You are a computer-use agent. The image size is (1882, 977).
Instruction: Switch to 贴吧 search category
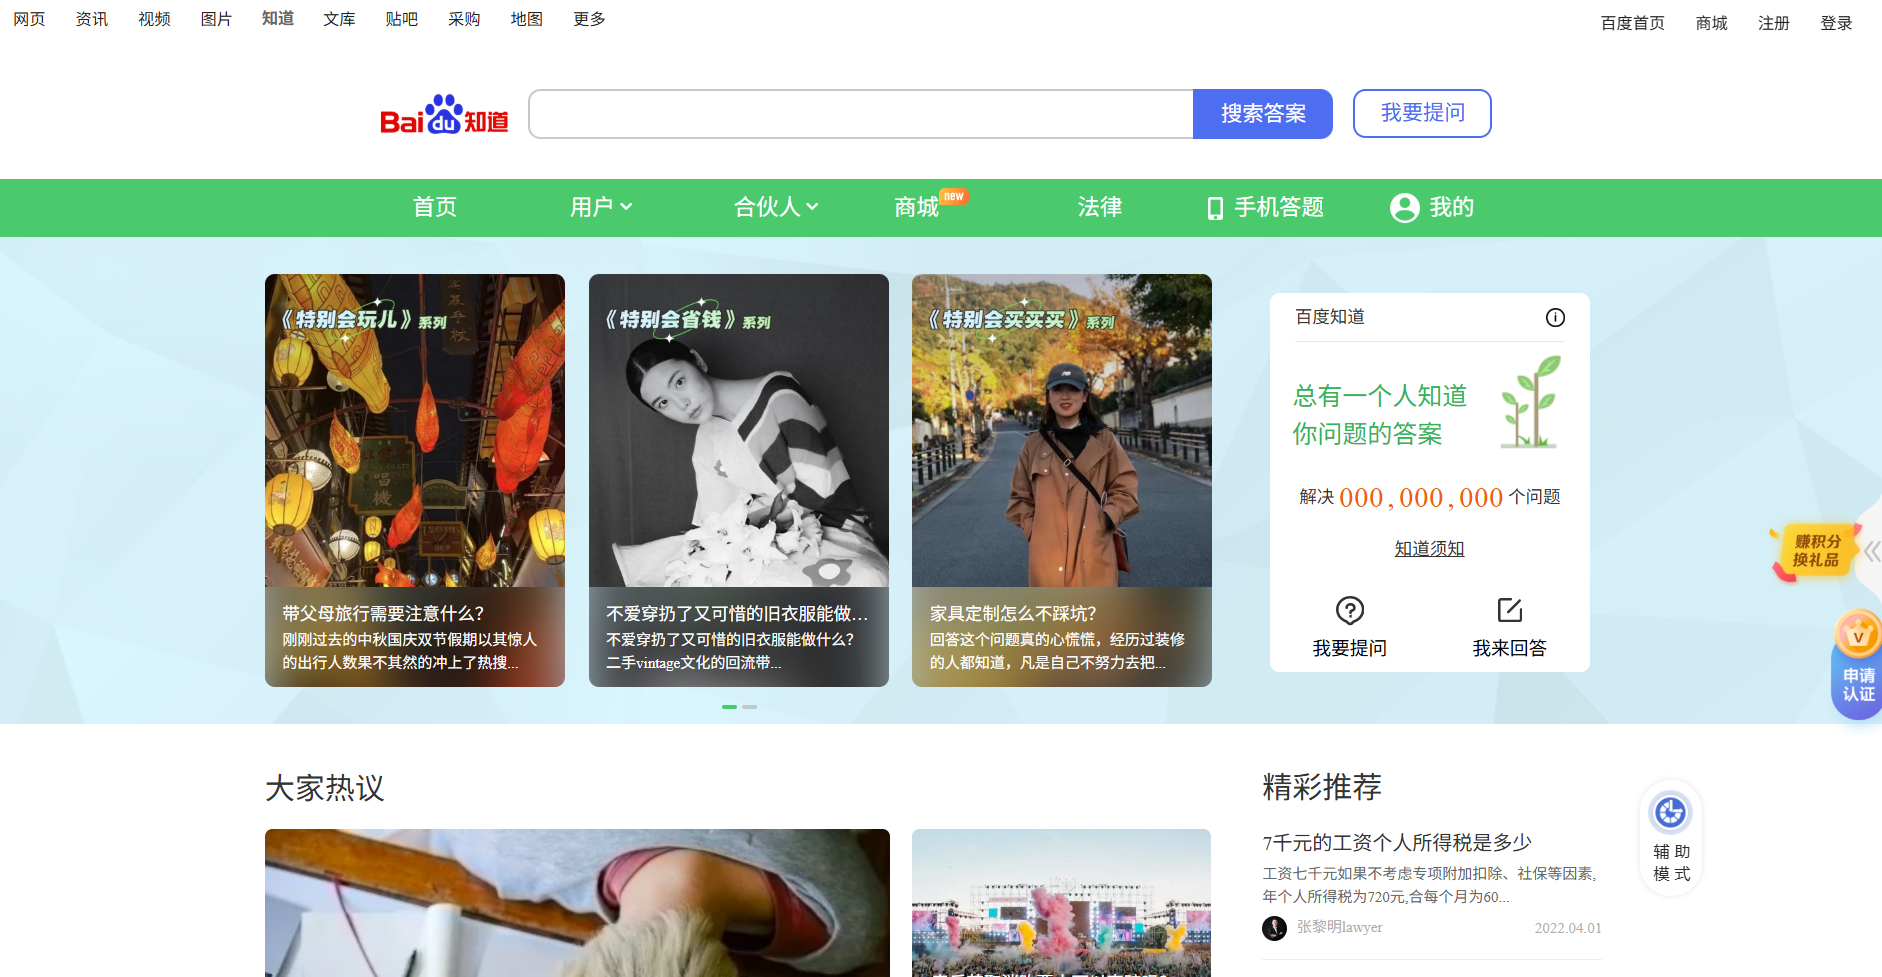[x=402, y=19]
